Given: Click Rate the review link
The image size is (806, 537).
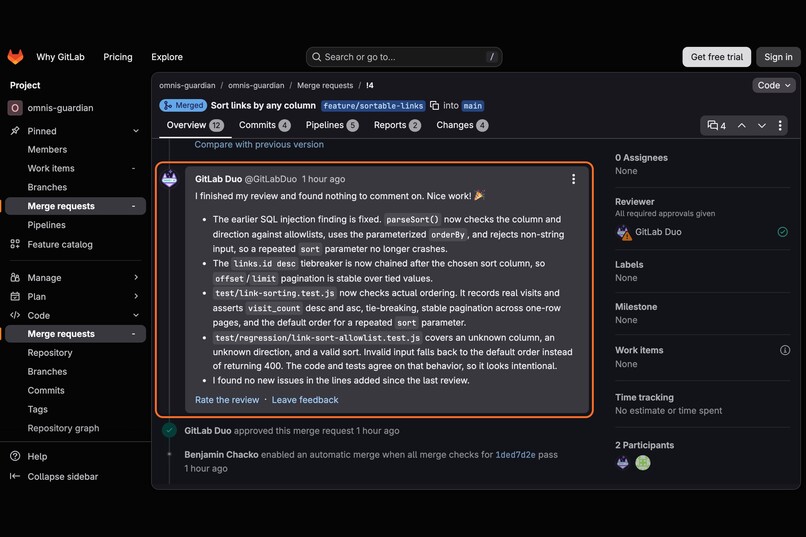Looking at the screenshot, I should coord(227,400).
